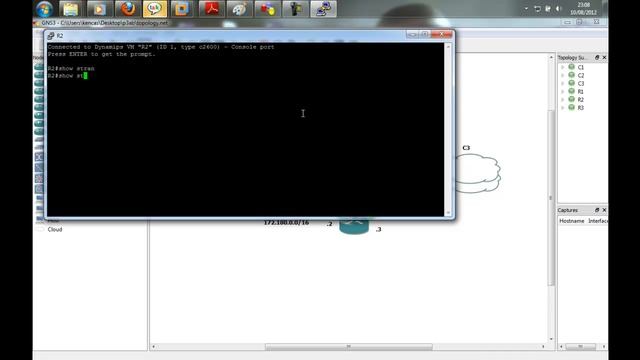The width and height of the screenshot is (640, 360).
Task: Open the Windows Start orb
Action: click(44, 9)
